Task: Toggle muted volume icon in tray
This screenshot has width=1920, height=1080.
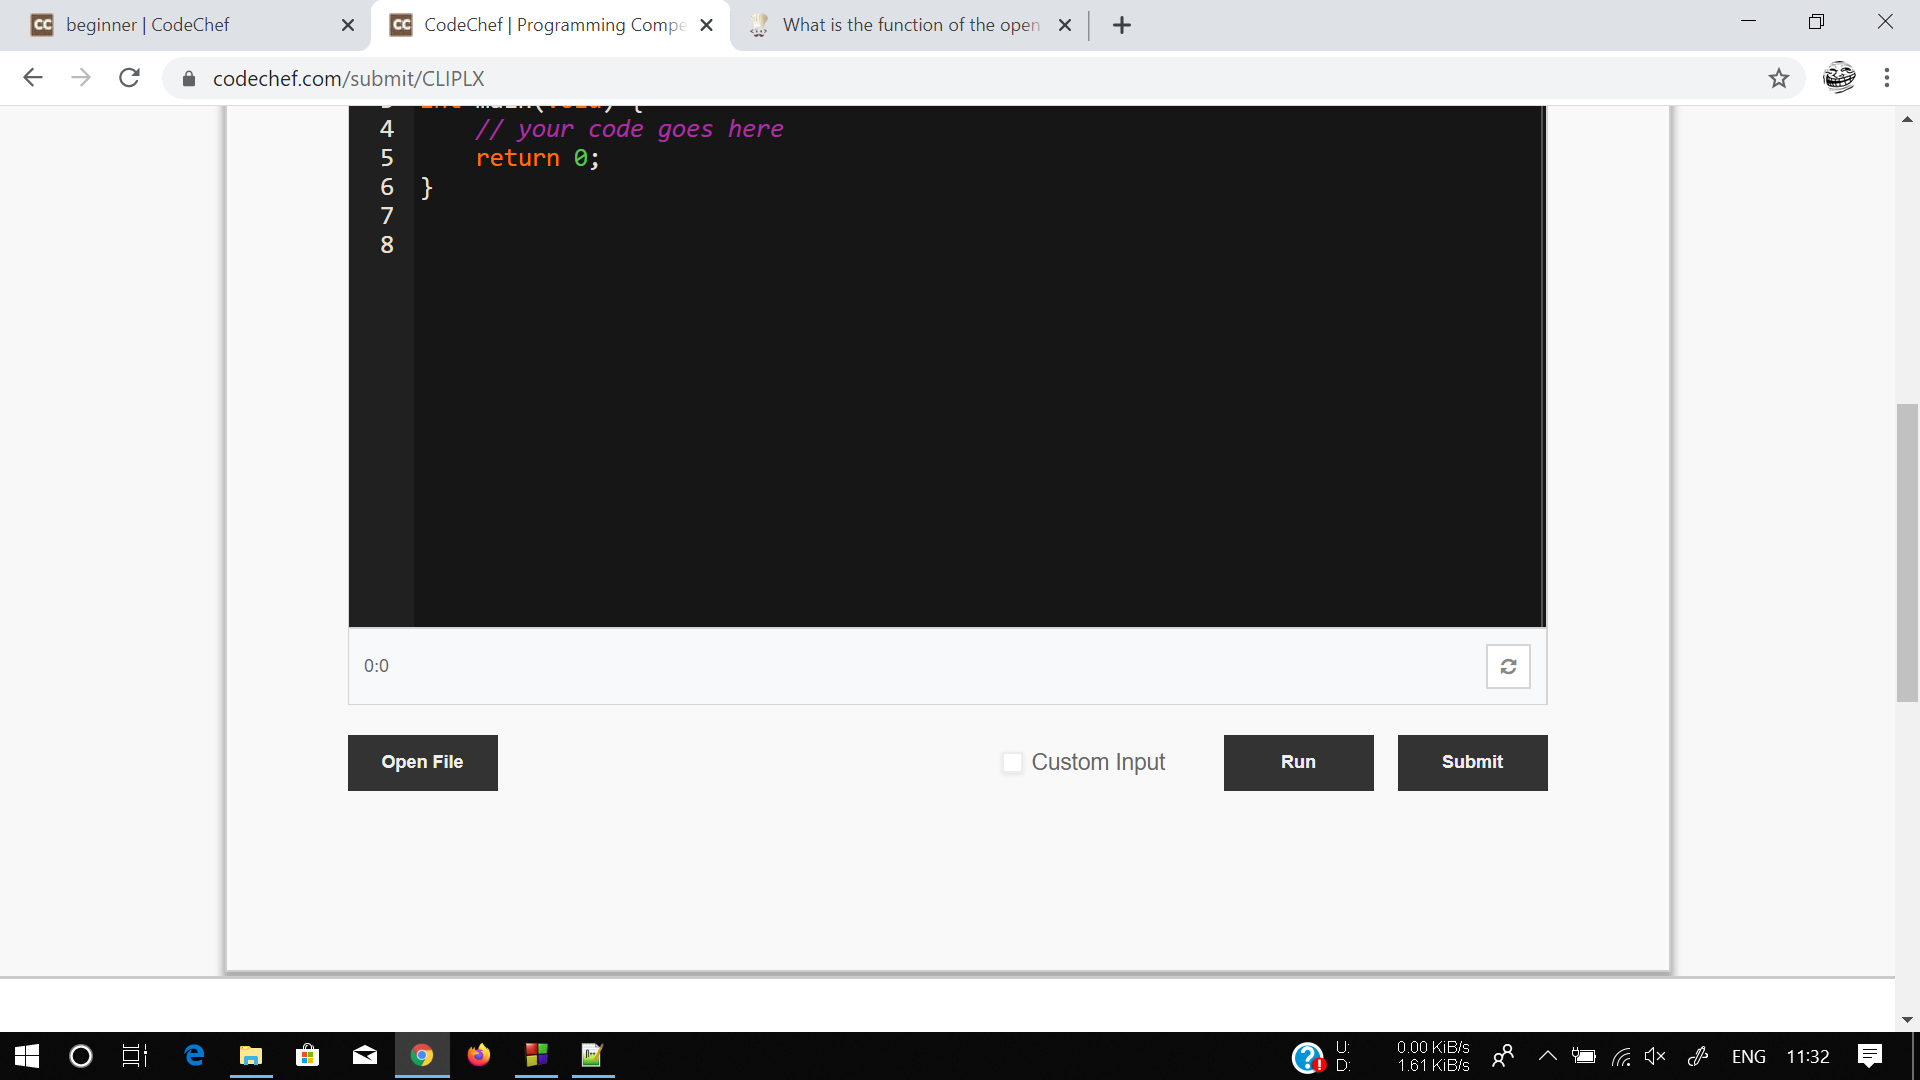Action: click(x=1655, y=1056)
